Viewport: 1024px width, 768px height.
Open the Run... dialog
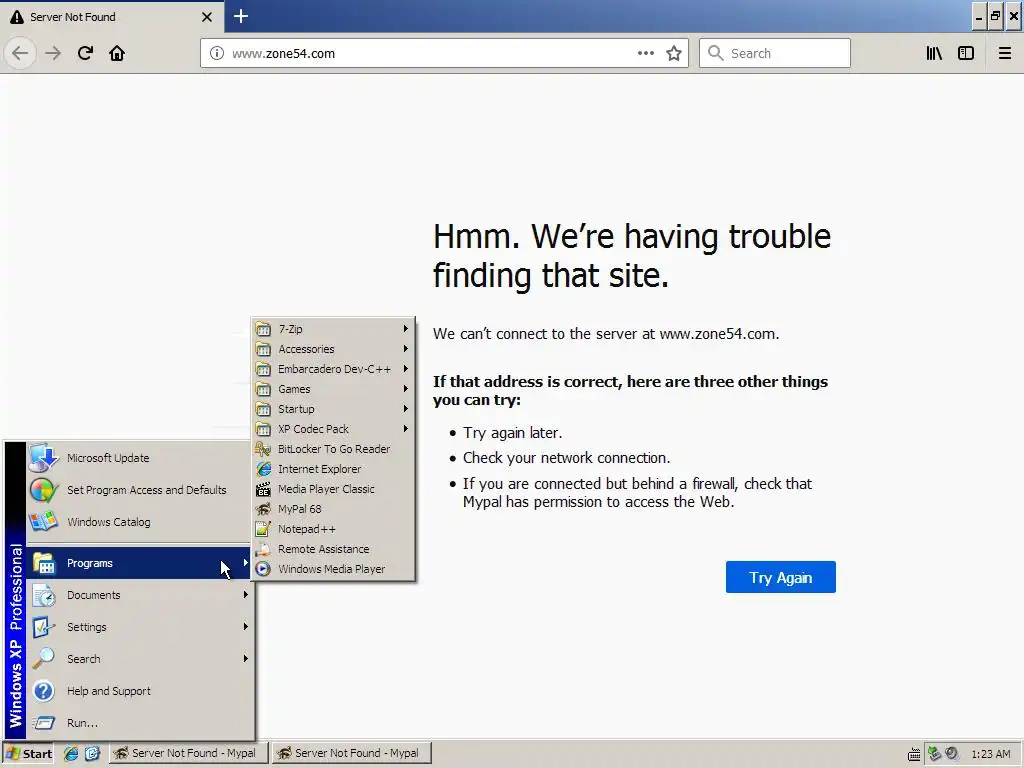[x=140, y=723]
